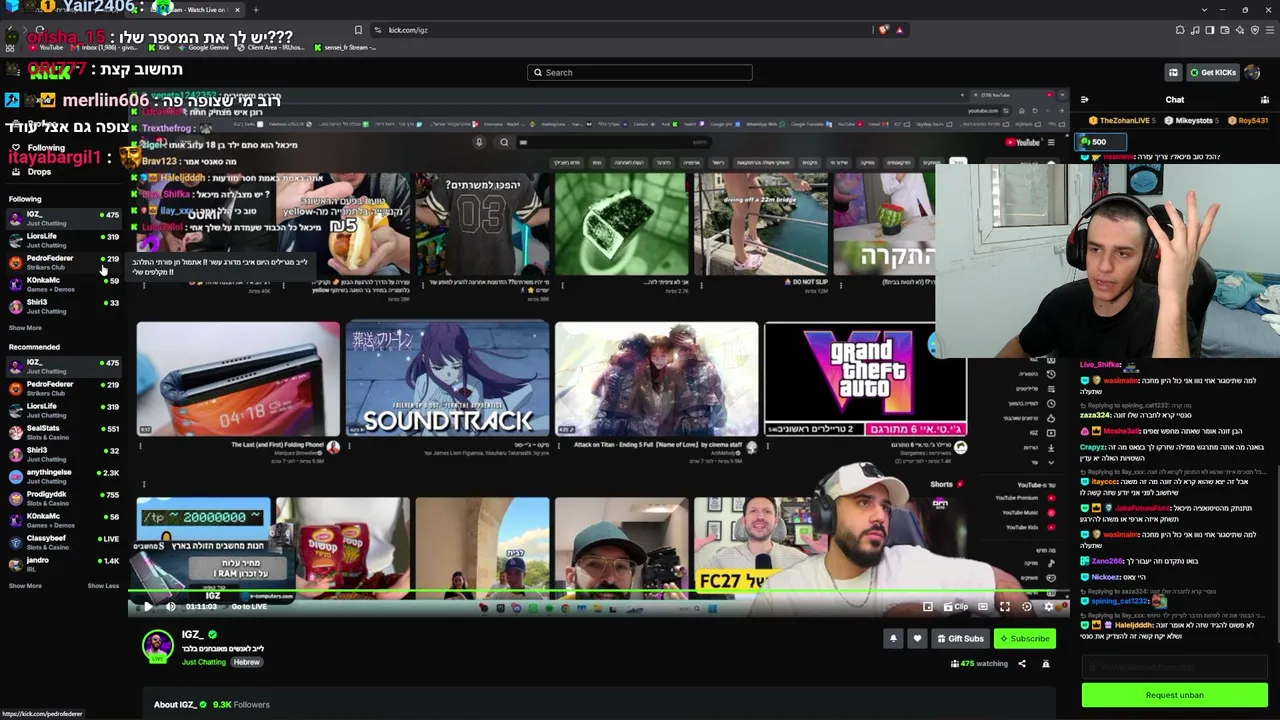Mute the stream volume

[170, 607]
